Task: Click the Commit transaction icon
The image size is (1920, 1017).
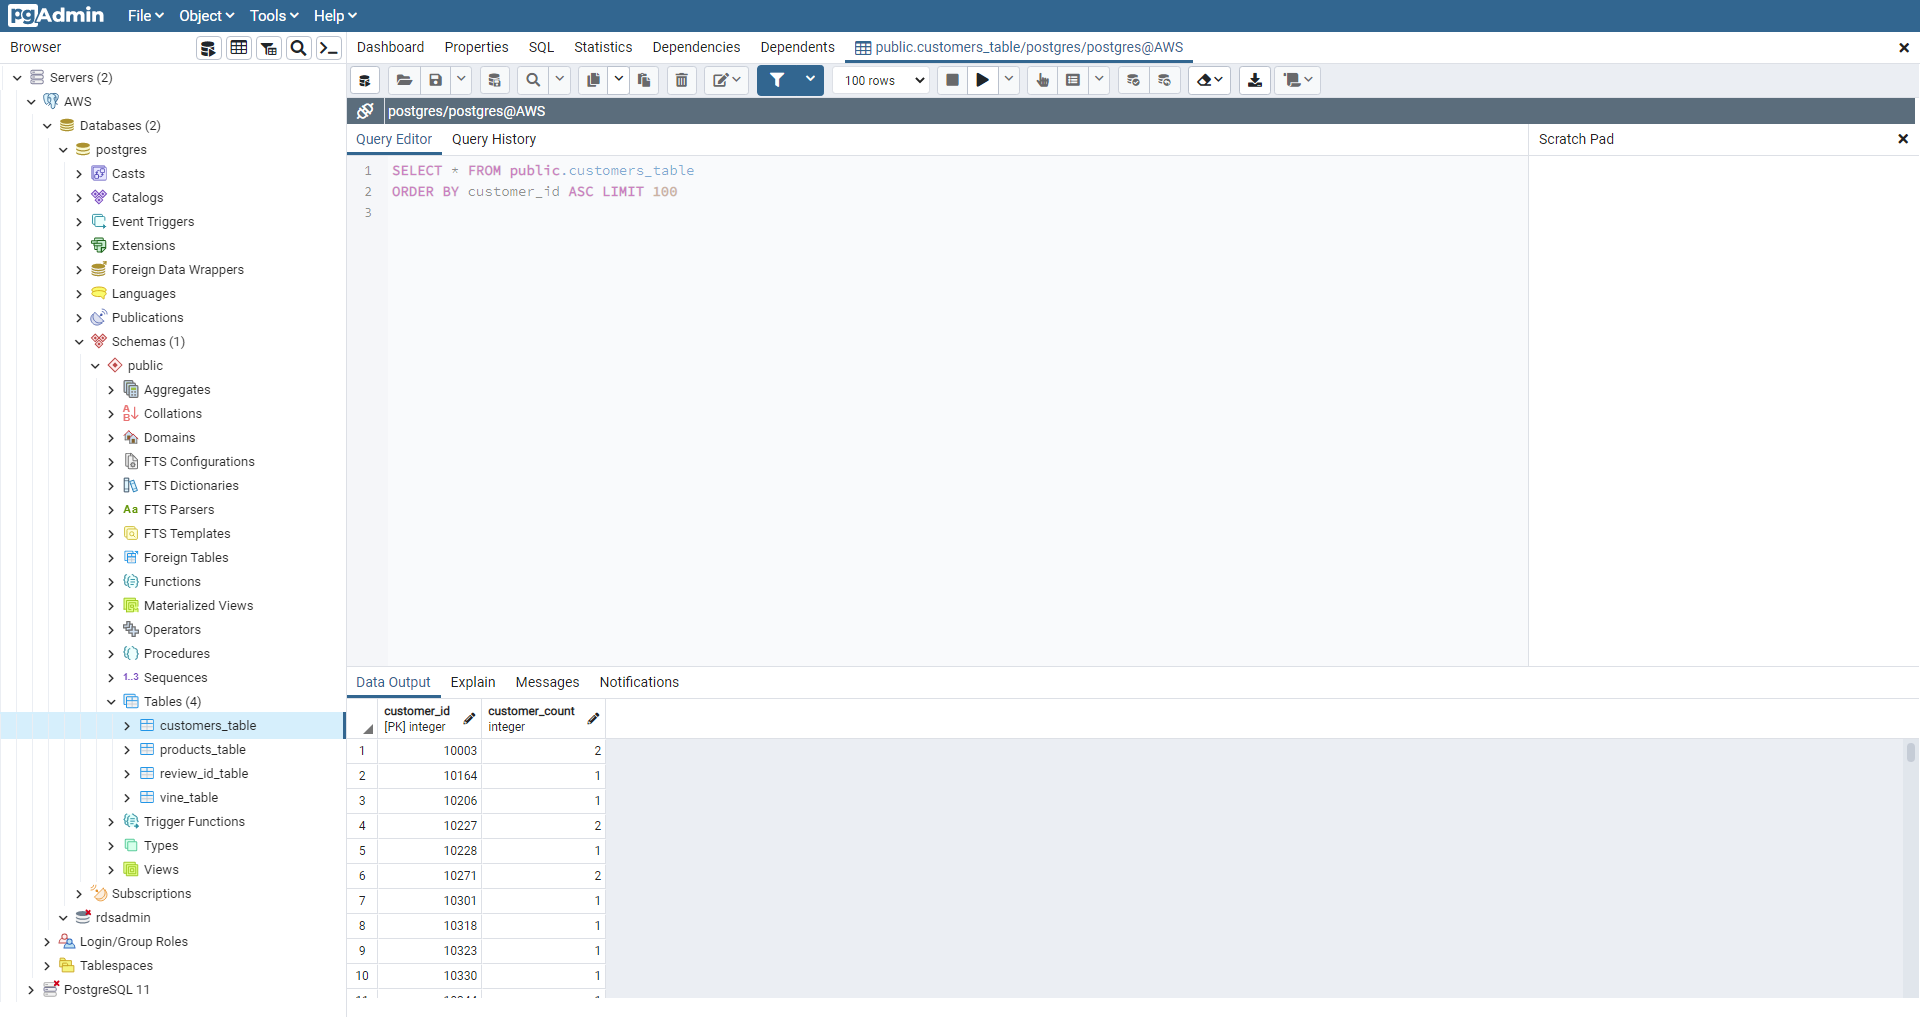Action: pyautogui.click(x=1133, y=80)
